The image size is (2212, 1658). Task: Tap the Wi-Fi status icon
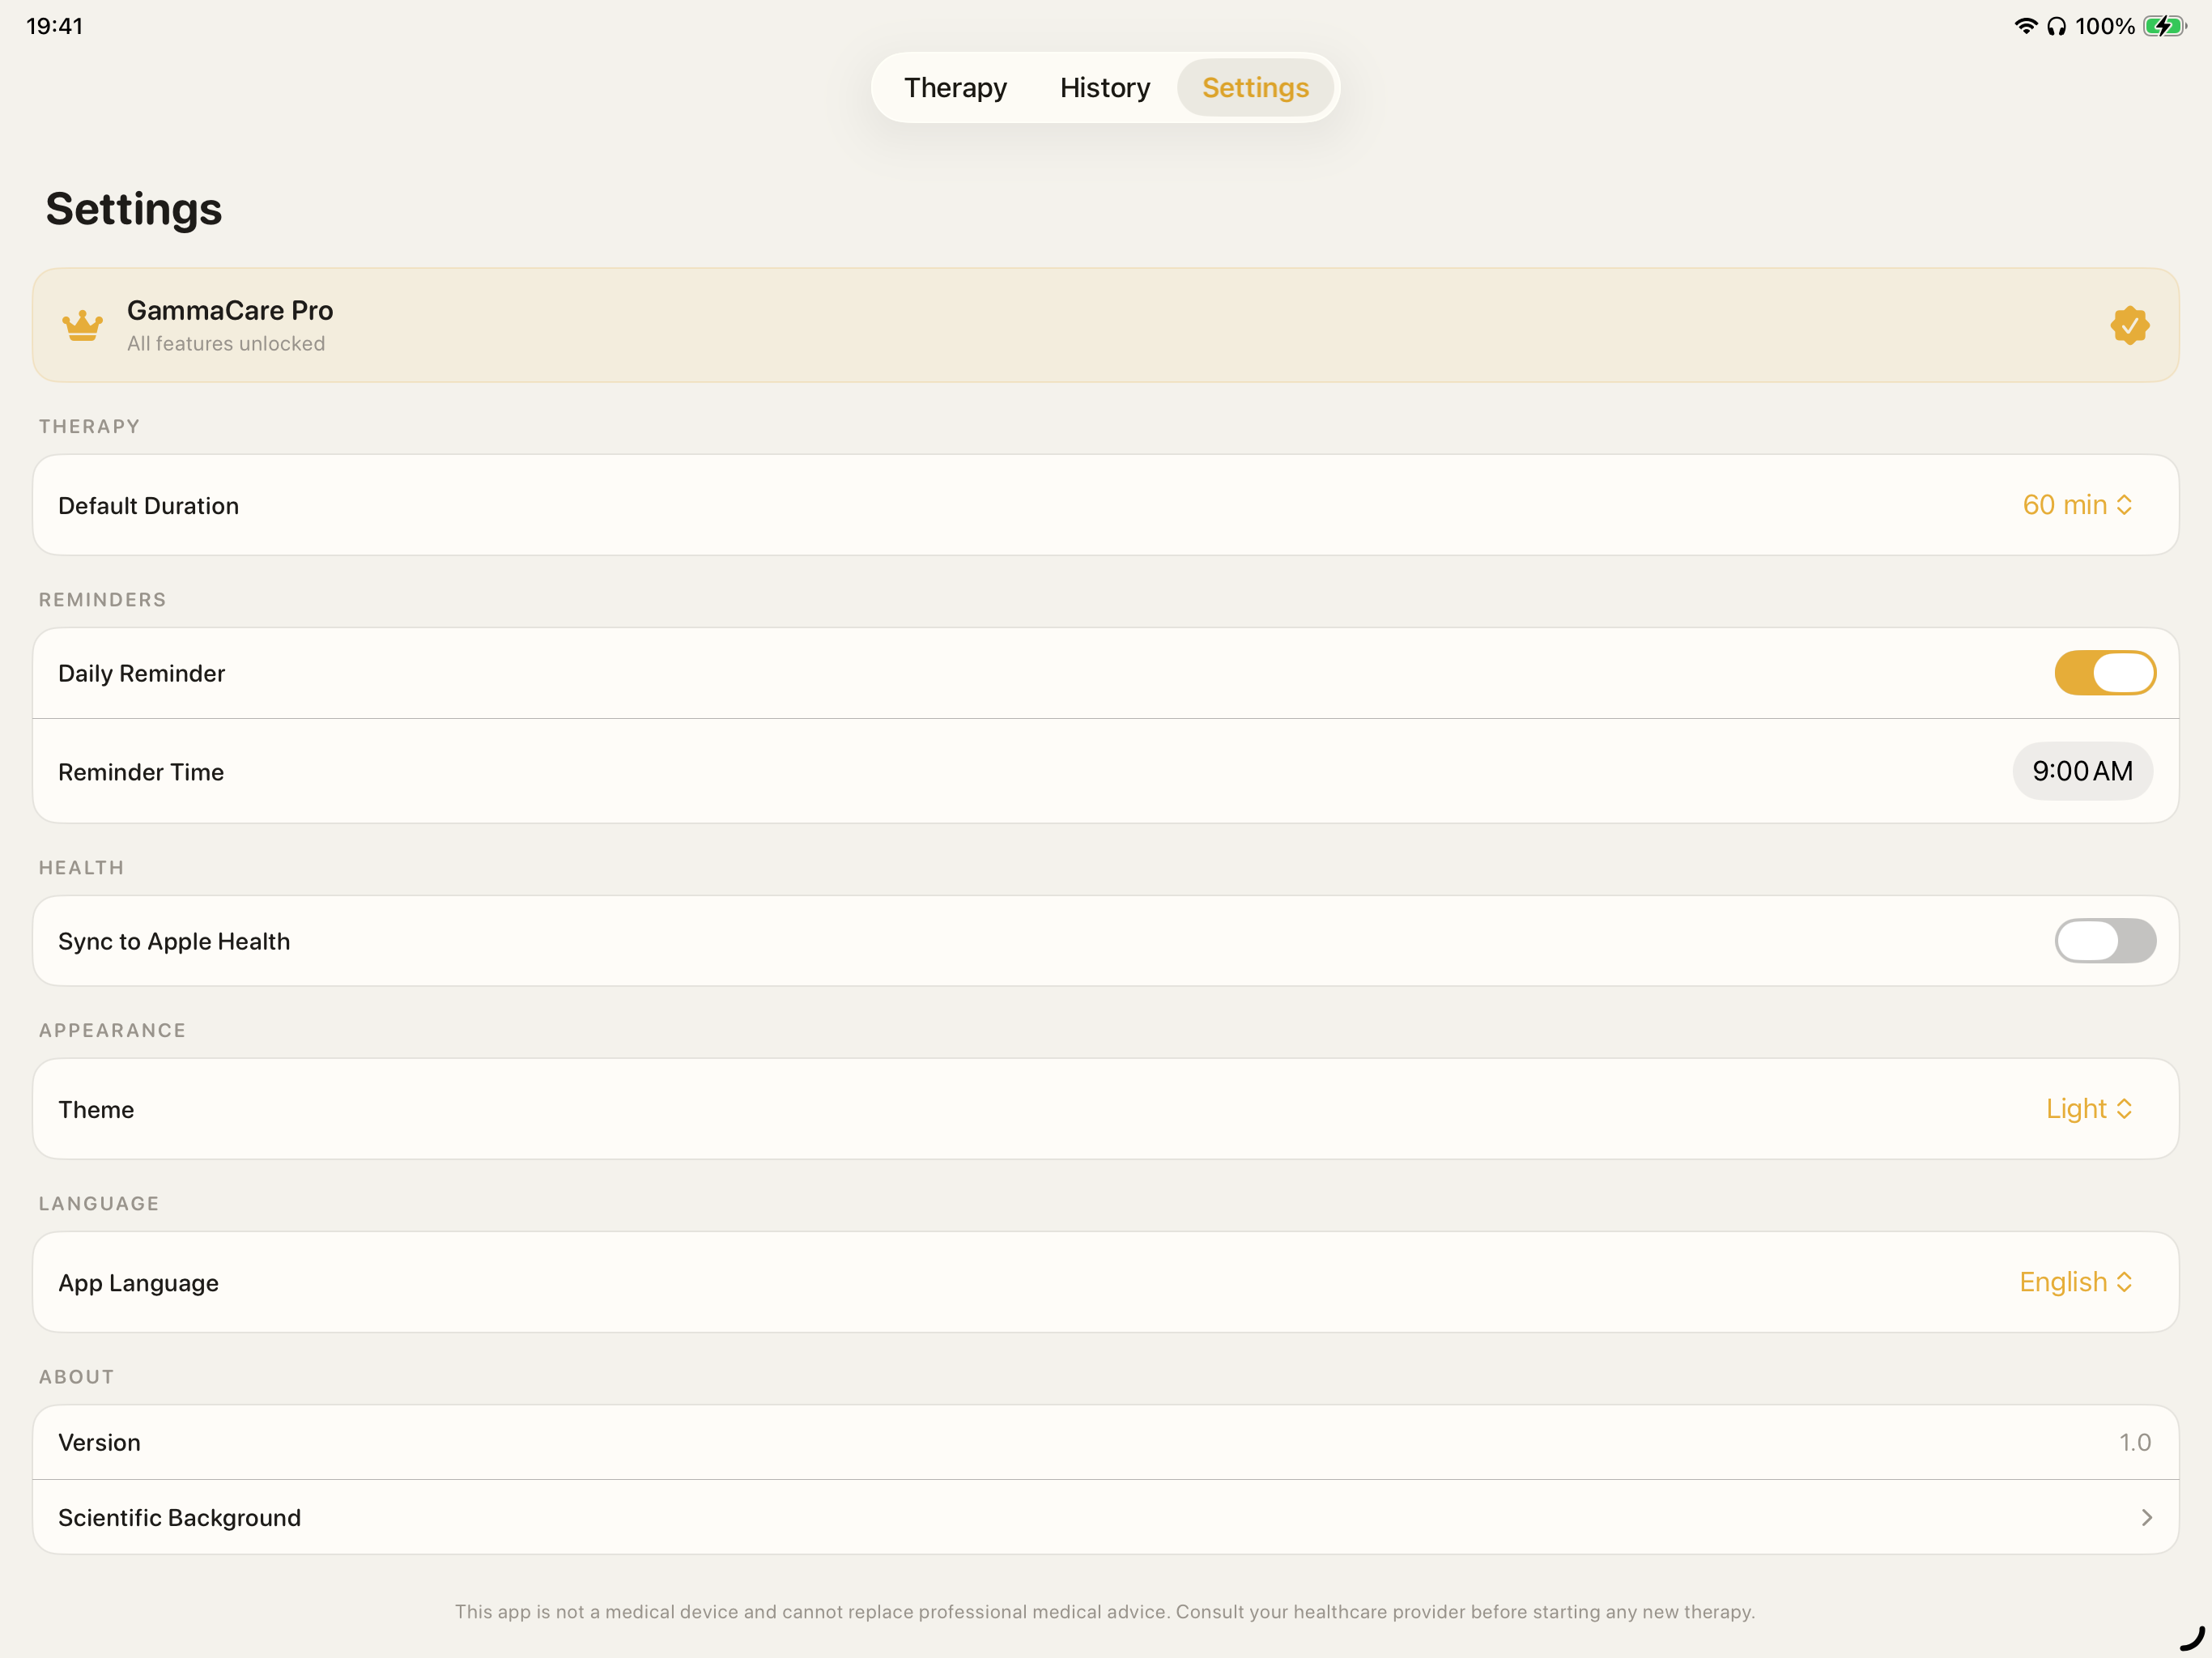[x=2025, y=26]
